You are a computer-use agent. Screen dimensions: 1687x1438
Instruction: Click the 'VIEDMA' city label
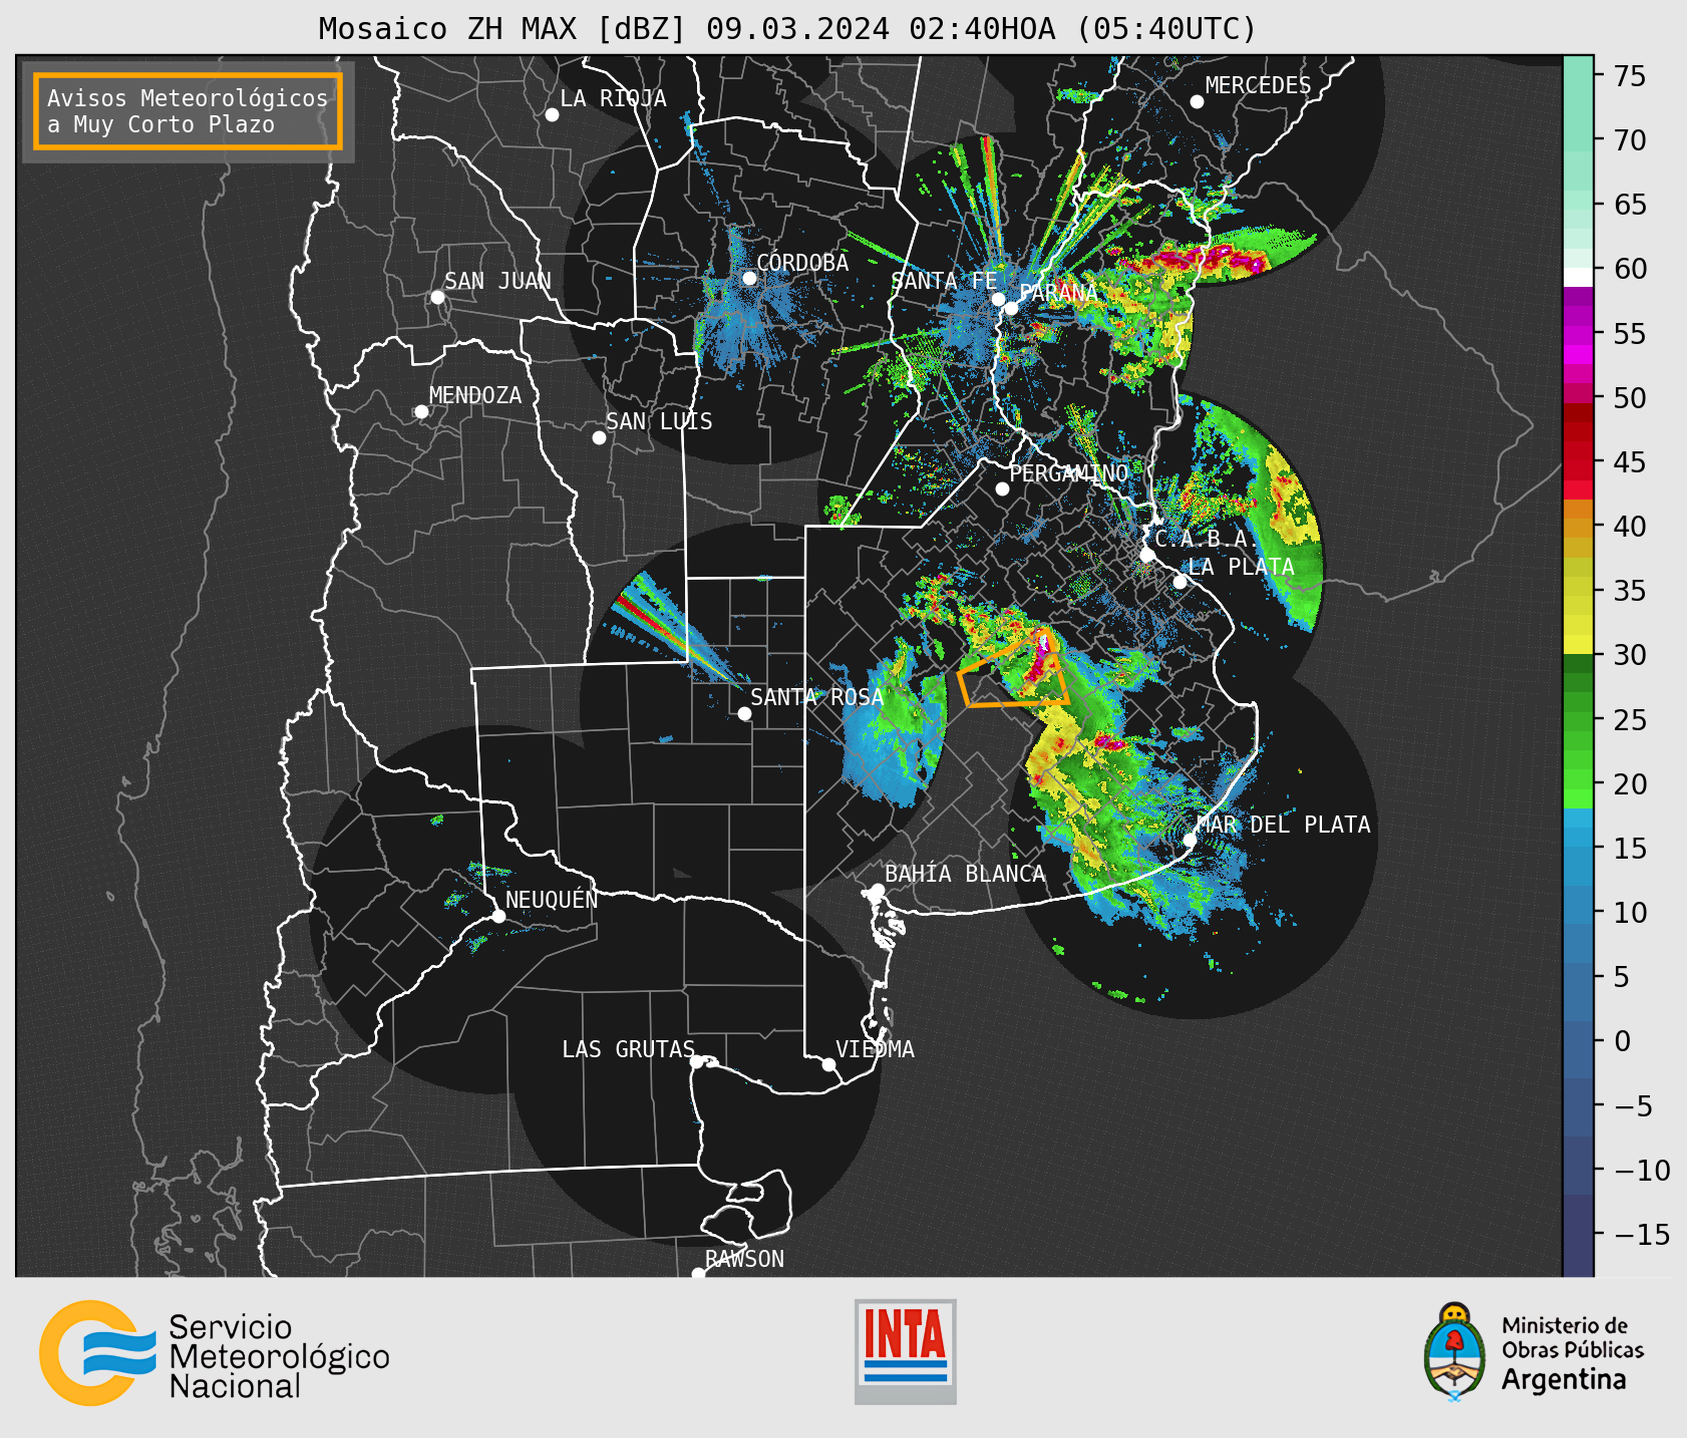[x=875, y=1049]
